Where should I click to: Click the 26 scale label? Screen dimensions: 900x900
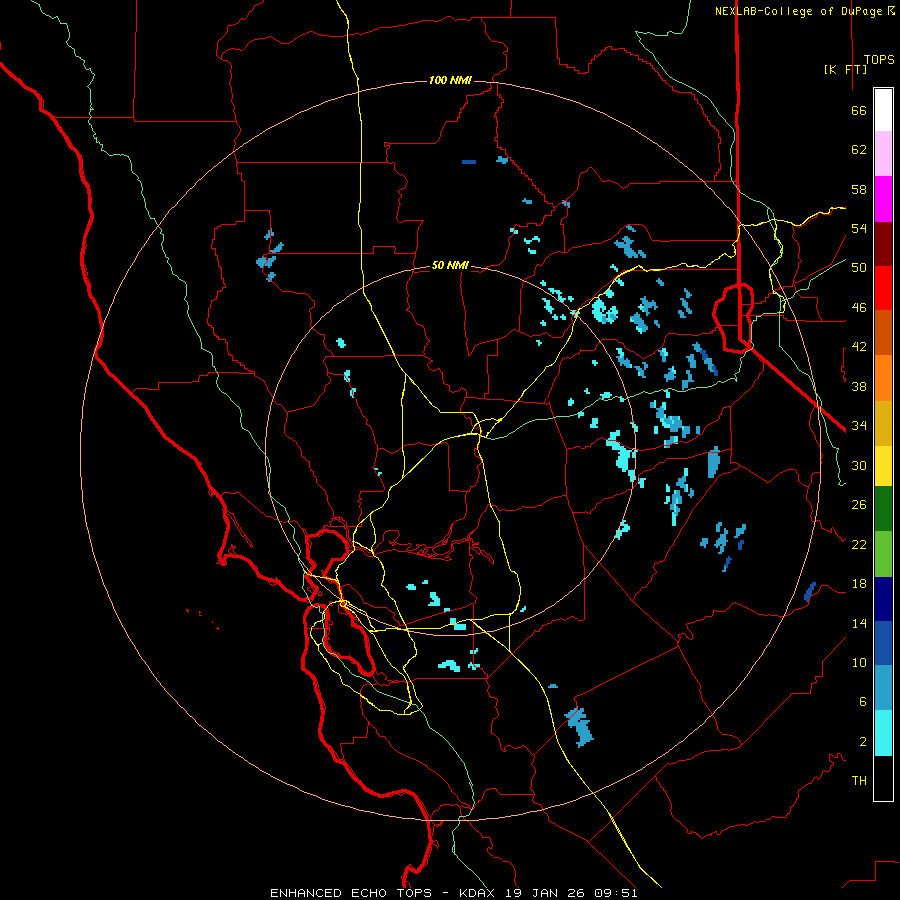point(859,505)
